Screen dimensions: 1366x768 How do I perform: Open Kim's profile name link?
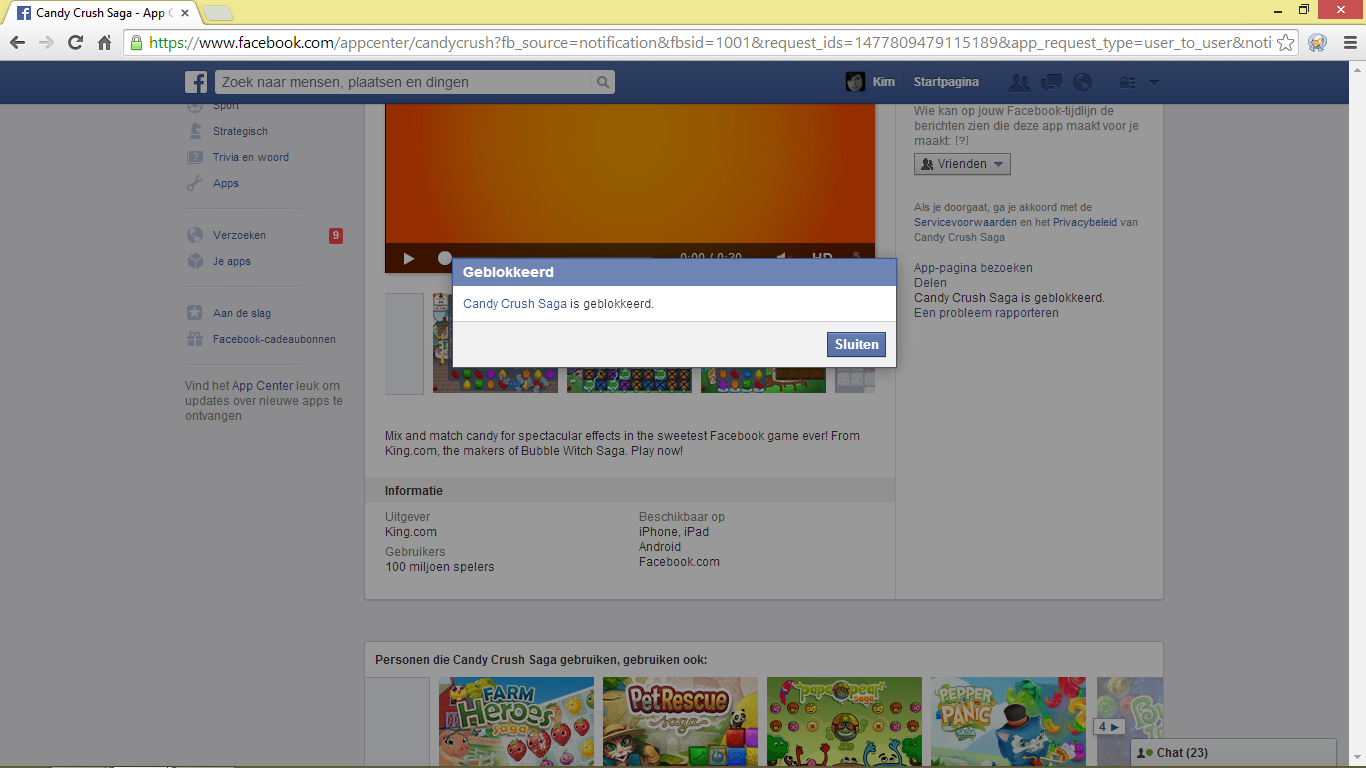click(x=884, y=82)
